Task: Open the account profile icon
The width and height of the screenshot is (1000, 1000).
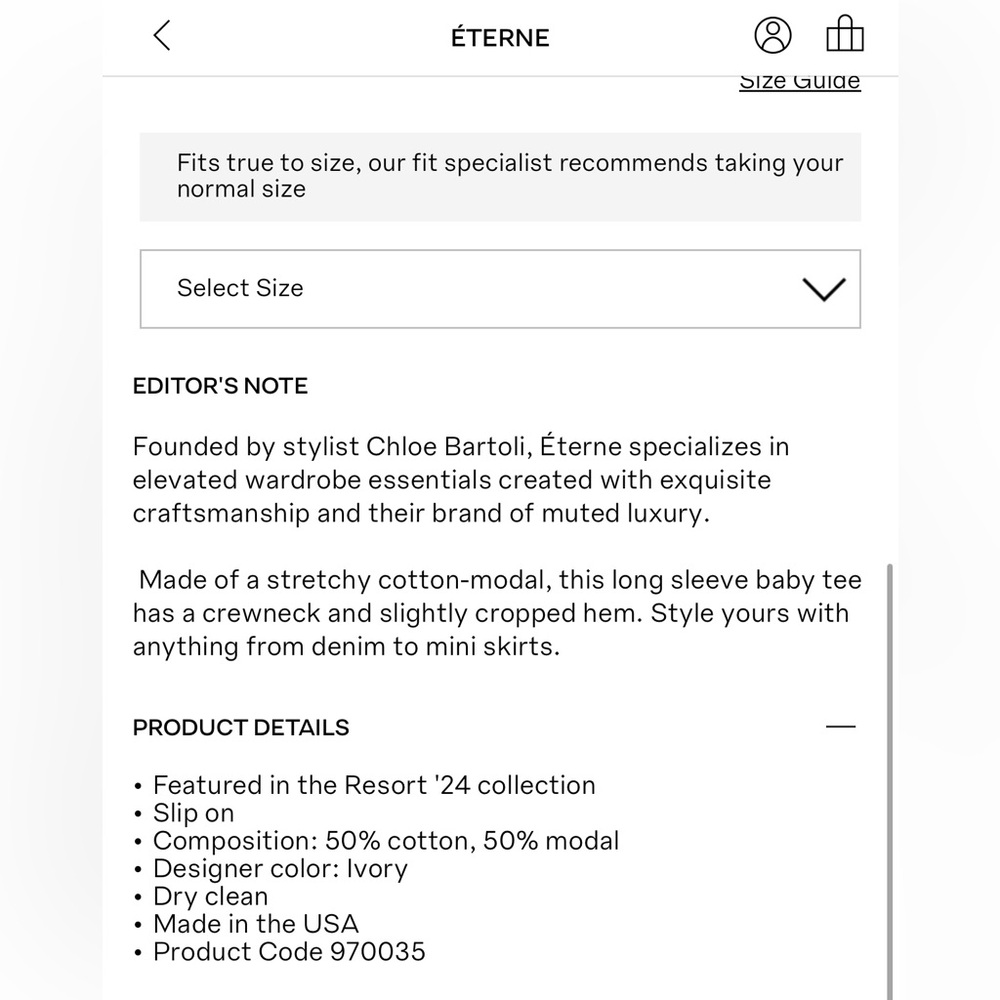Action: pos(772,36)
